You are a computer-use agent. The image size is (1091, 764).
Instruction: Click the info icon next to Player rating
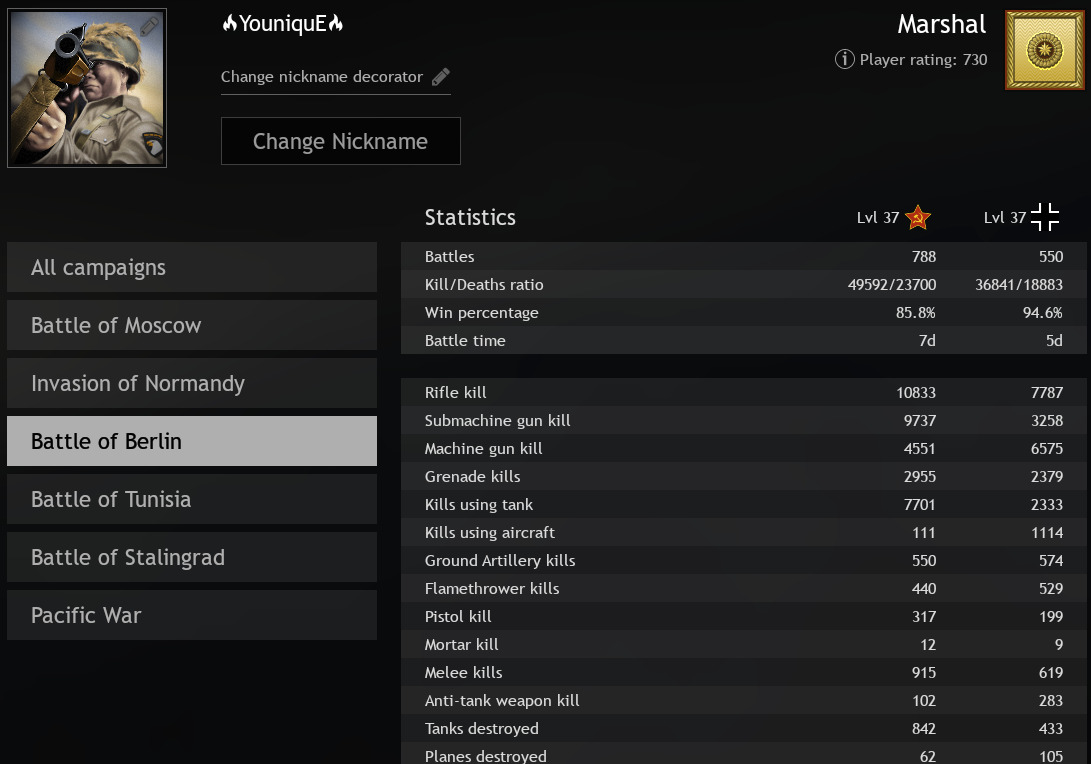pos(845,59)
